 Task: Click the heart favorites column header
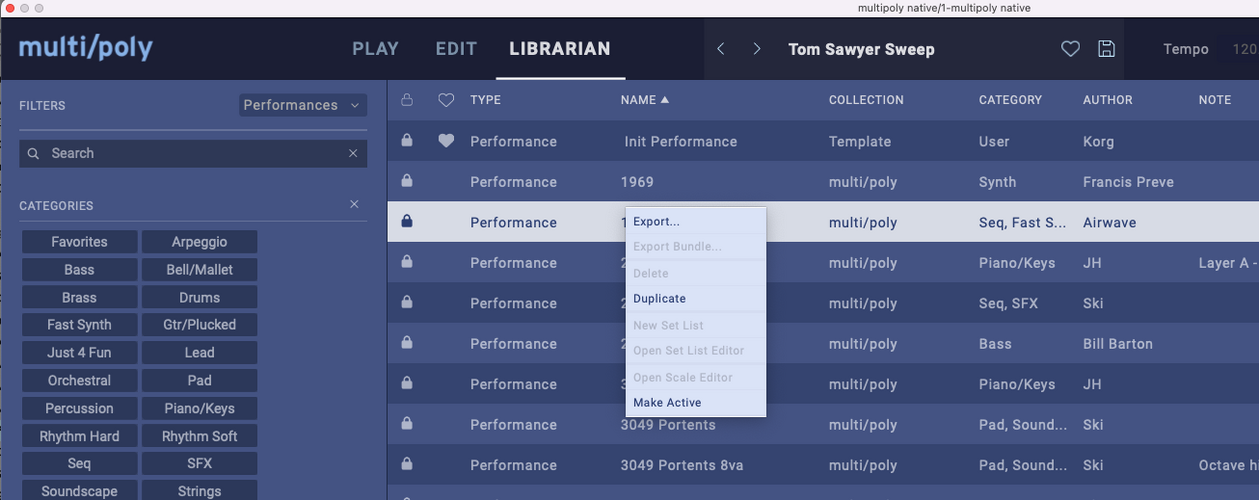(x=447, y=100)
